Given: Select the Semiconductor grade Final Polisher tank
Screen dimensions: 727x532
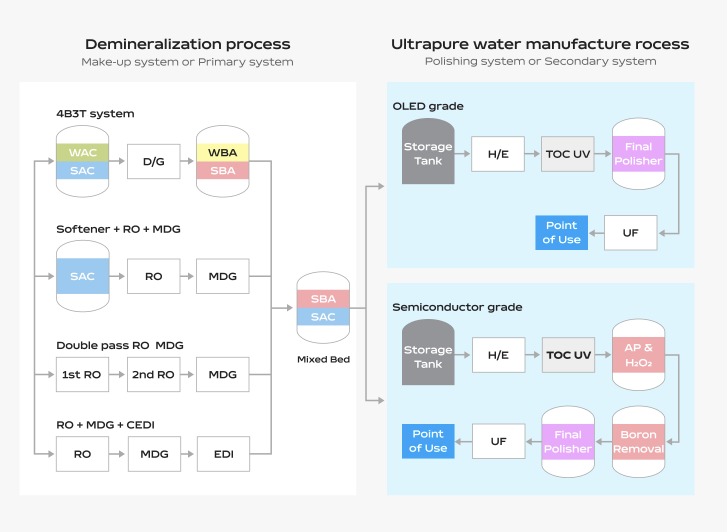Looking at the screenshot, I should [x=568, y=442].
